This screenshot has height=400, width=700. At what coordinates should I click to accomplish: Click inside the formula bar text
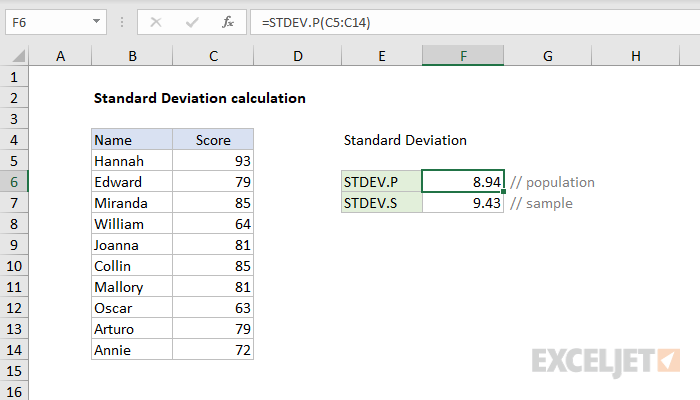450,20
